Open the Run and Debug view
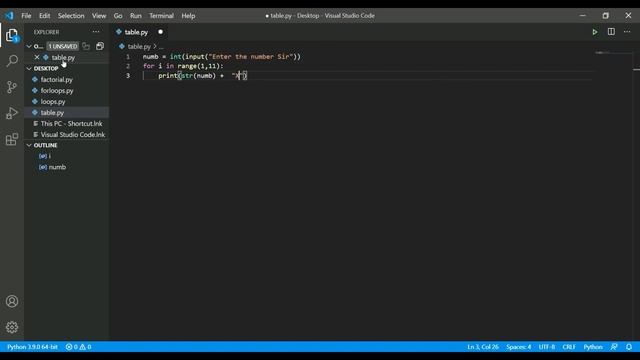 12,113
